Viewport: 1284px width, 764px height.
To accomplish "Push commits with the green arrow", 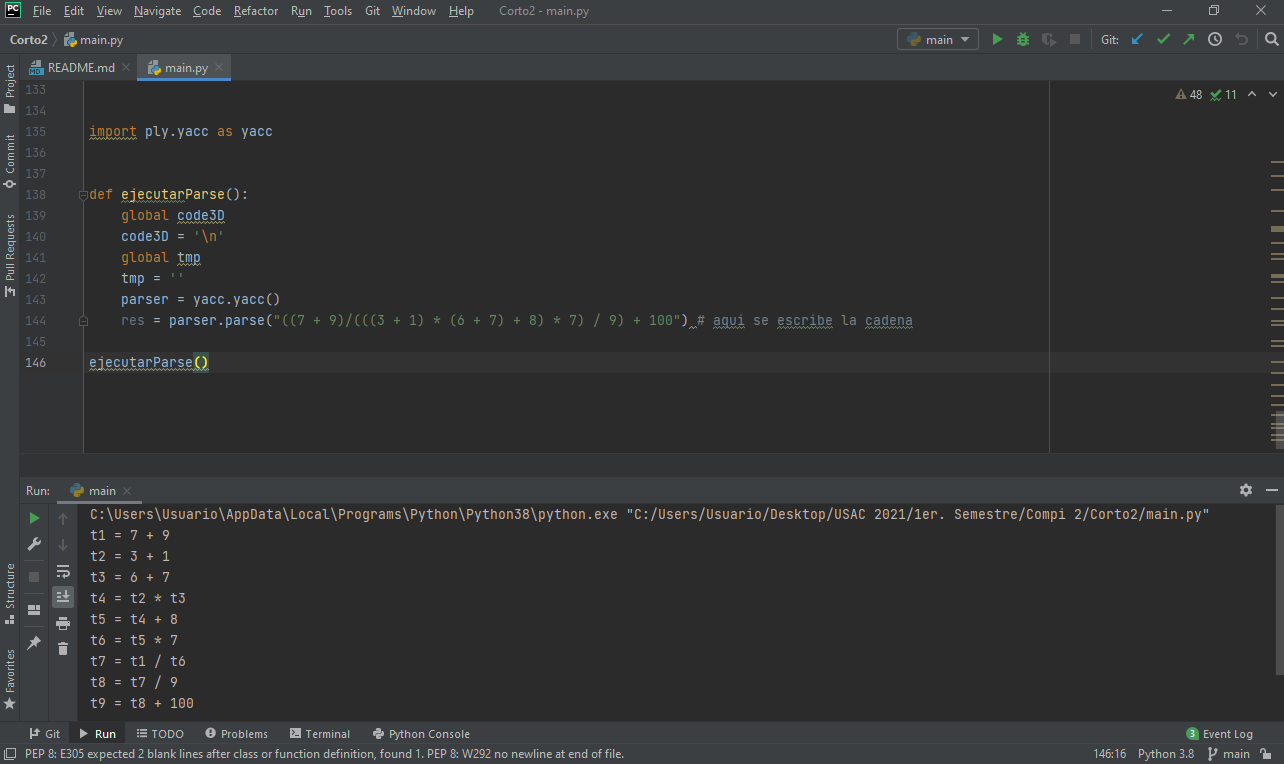I will pyautogui.click(x=1187, y=39).
